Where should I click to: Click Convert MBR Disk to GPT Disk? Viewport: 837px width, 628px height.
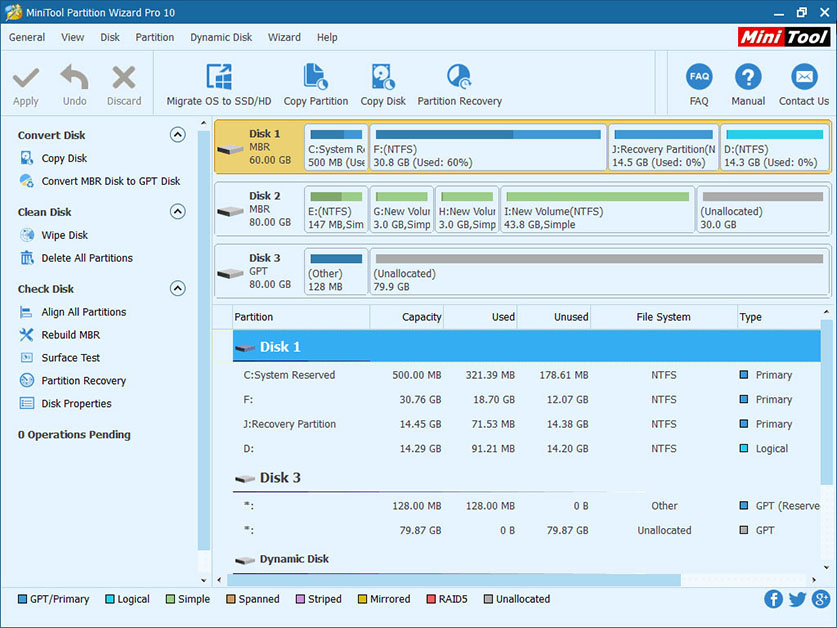point(110,181)
